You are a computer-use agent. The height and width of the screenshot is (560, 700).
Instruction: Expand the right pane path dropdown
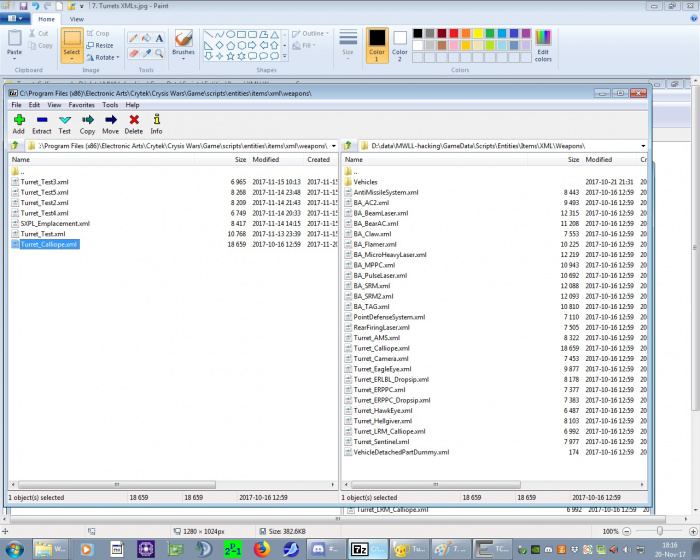click(x=642, y=146)
